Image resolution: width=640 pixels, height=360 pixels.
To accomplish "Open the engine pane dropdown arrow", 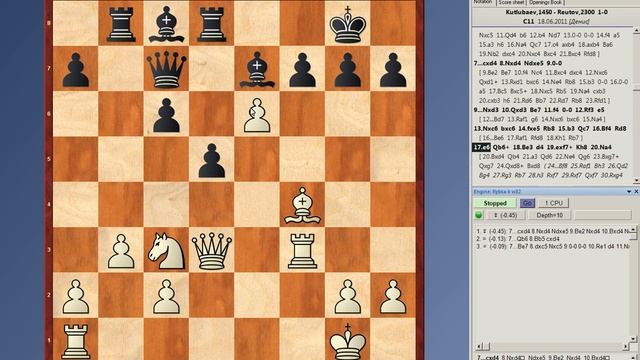I will (x=629, y=191).
